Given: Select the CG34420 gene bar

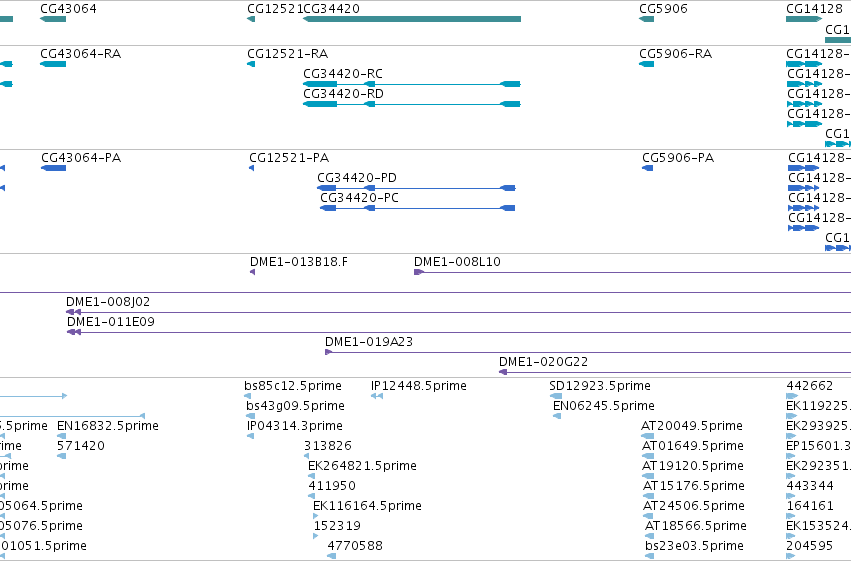Looking at the screenshot, I should pos(412,19).
